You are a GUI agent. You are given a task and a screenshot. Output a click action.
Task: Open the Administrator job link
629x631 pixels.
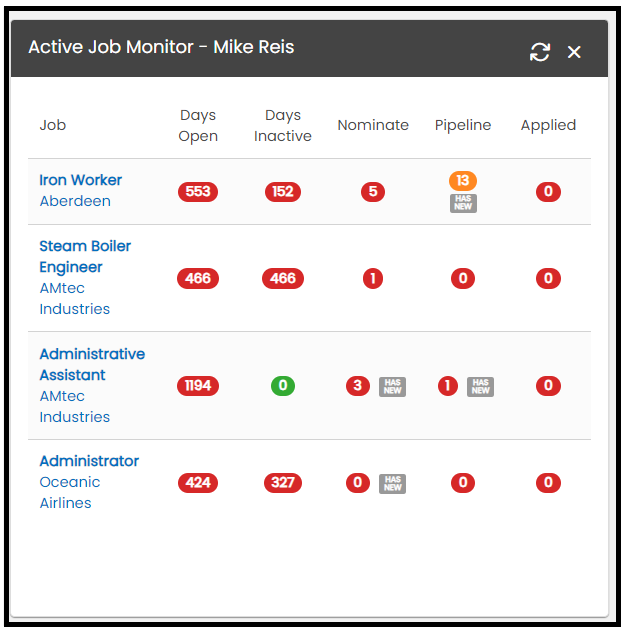(x=89, y=461)
